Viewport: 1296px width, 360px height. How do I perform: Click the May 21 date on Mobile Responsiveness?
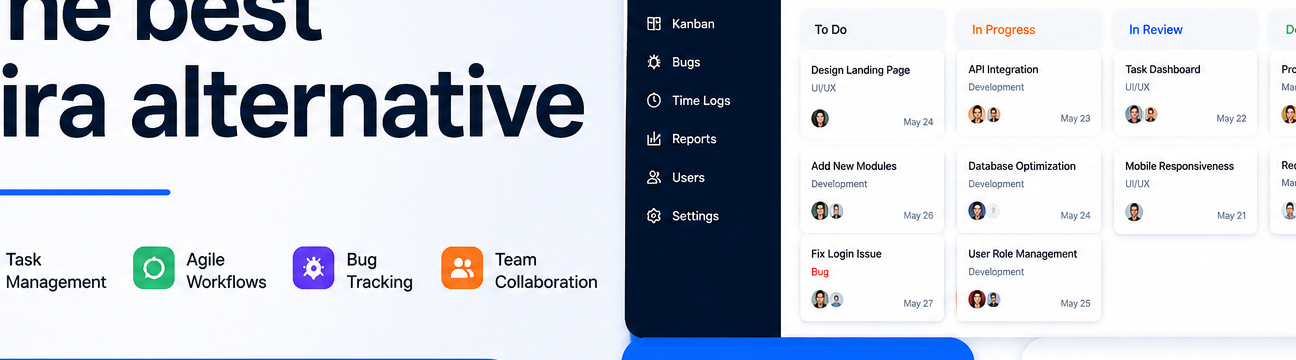point(1231,215)
